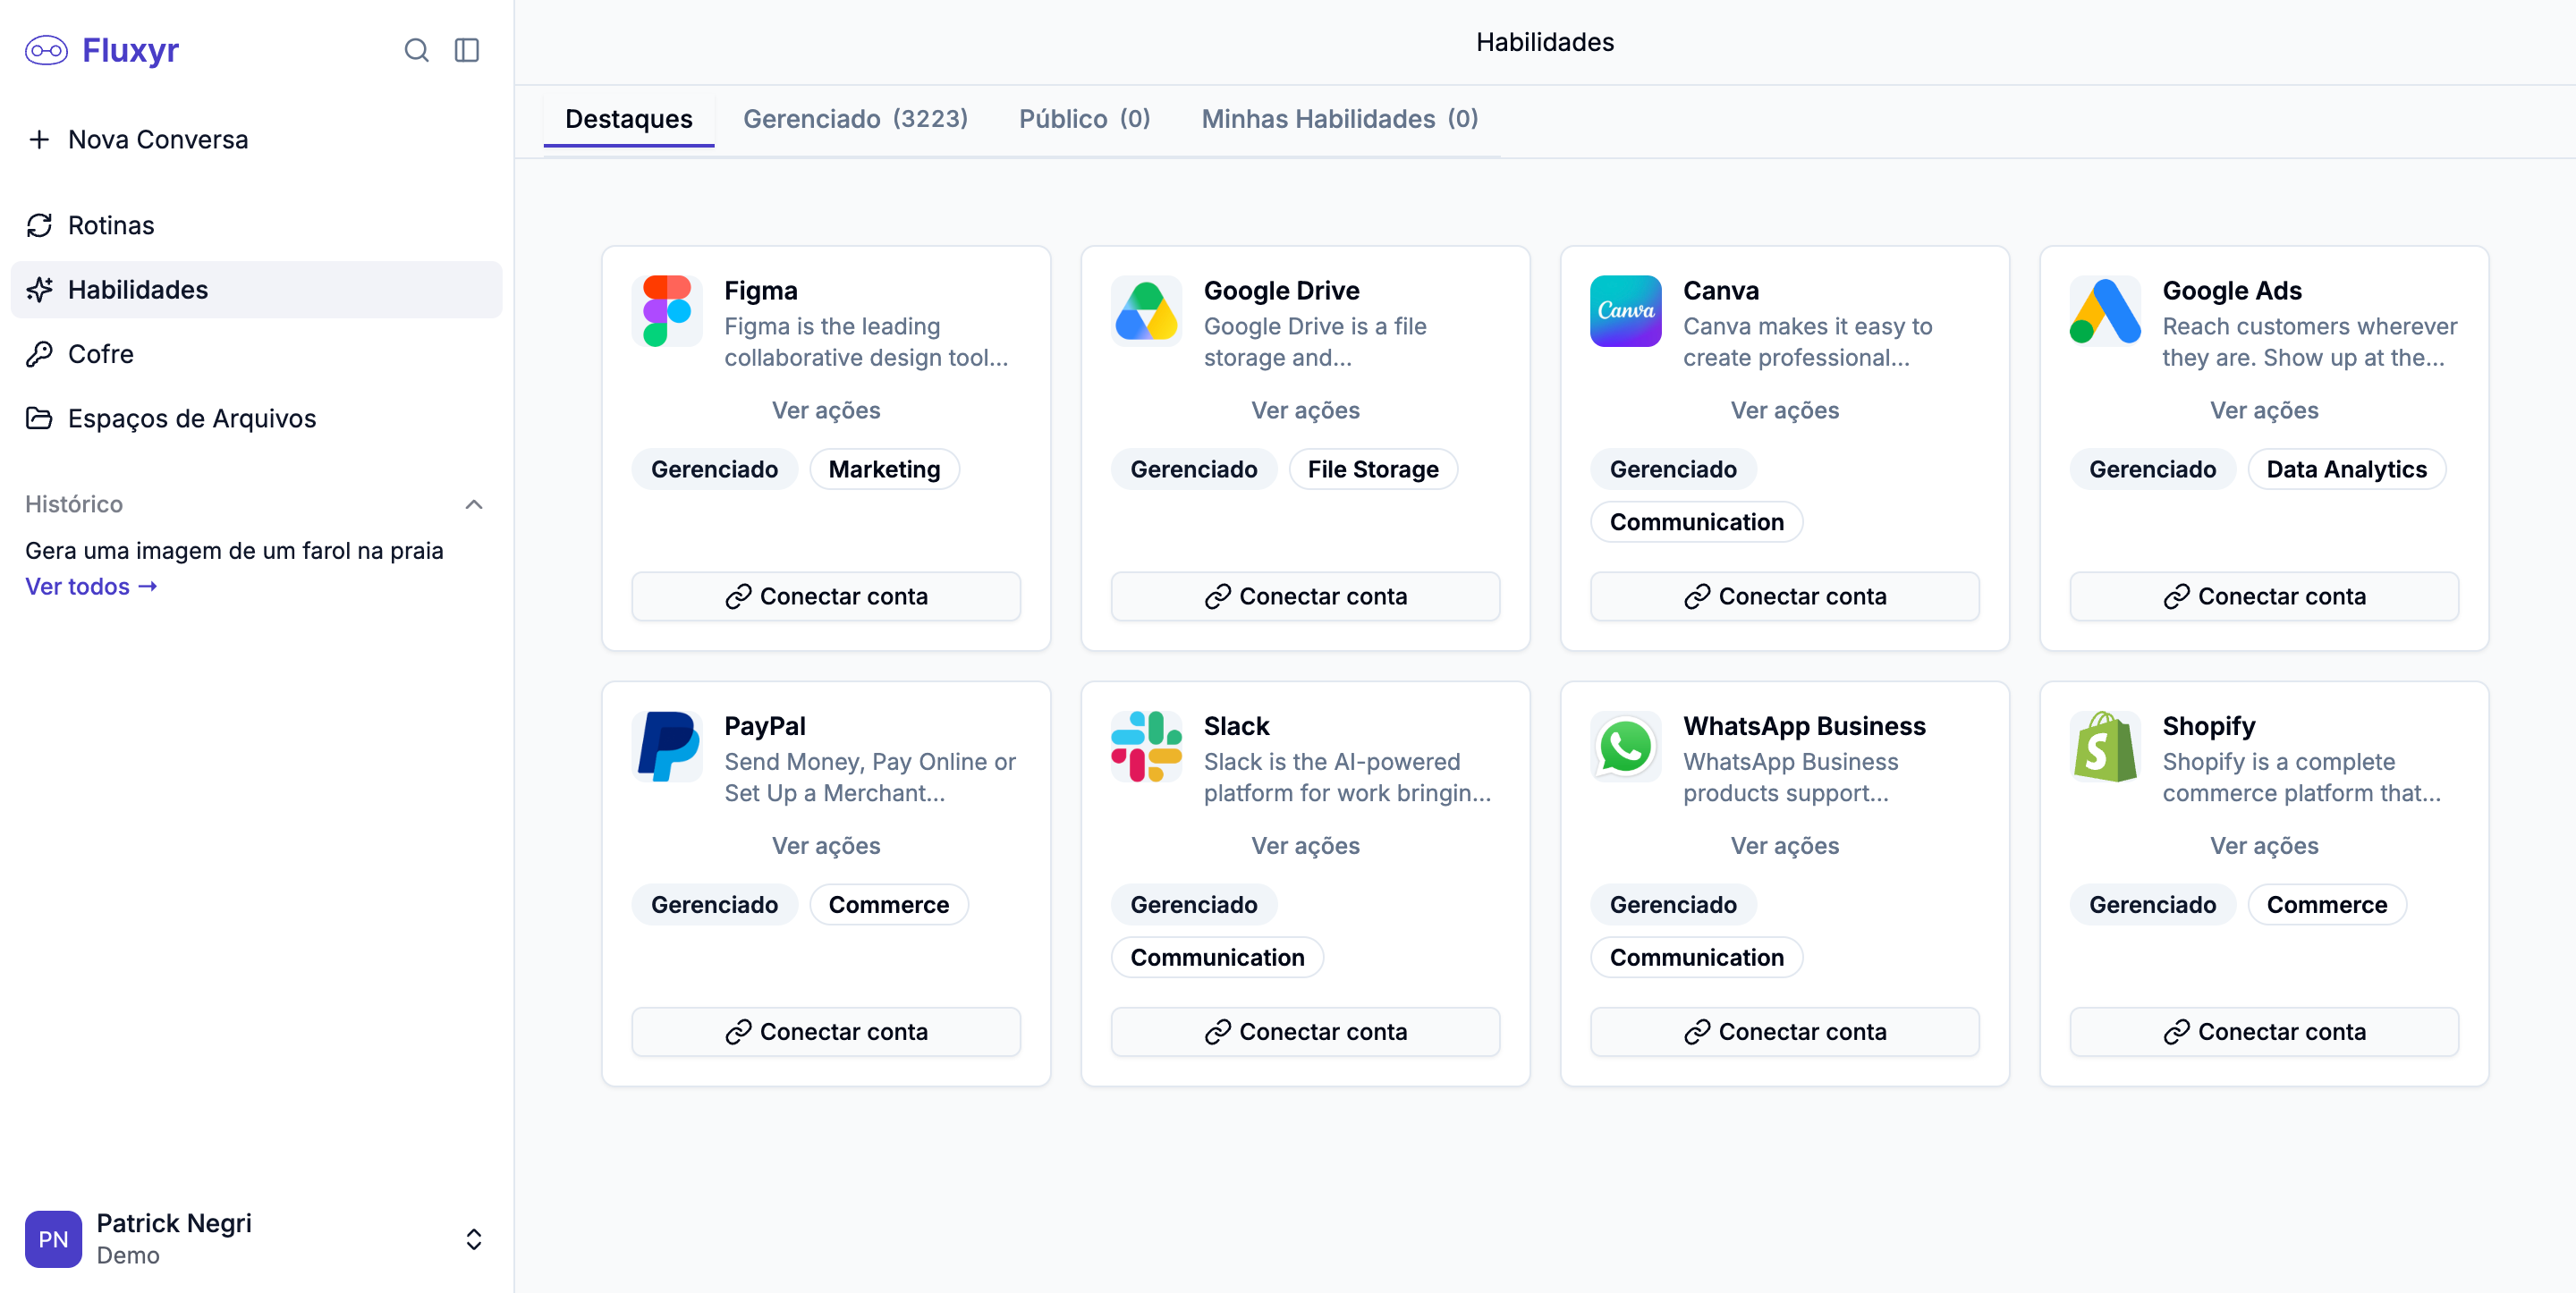
Task: Click the Google Drive card title
Action: 1281,290
